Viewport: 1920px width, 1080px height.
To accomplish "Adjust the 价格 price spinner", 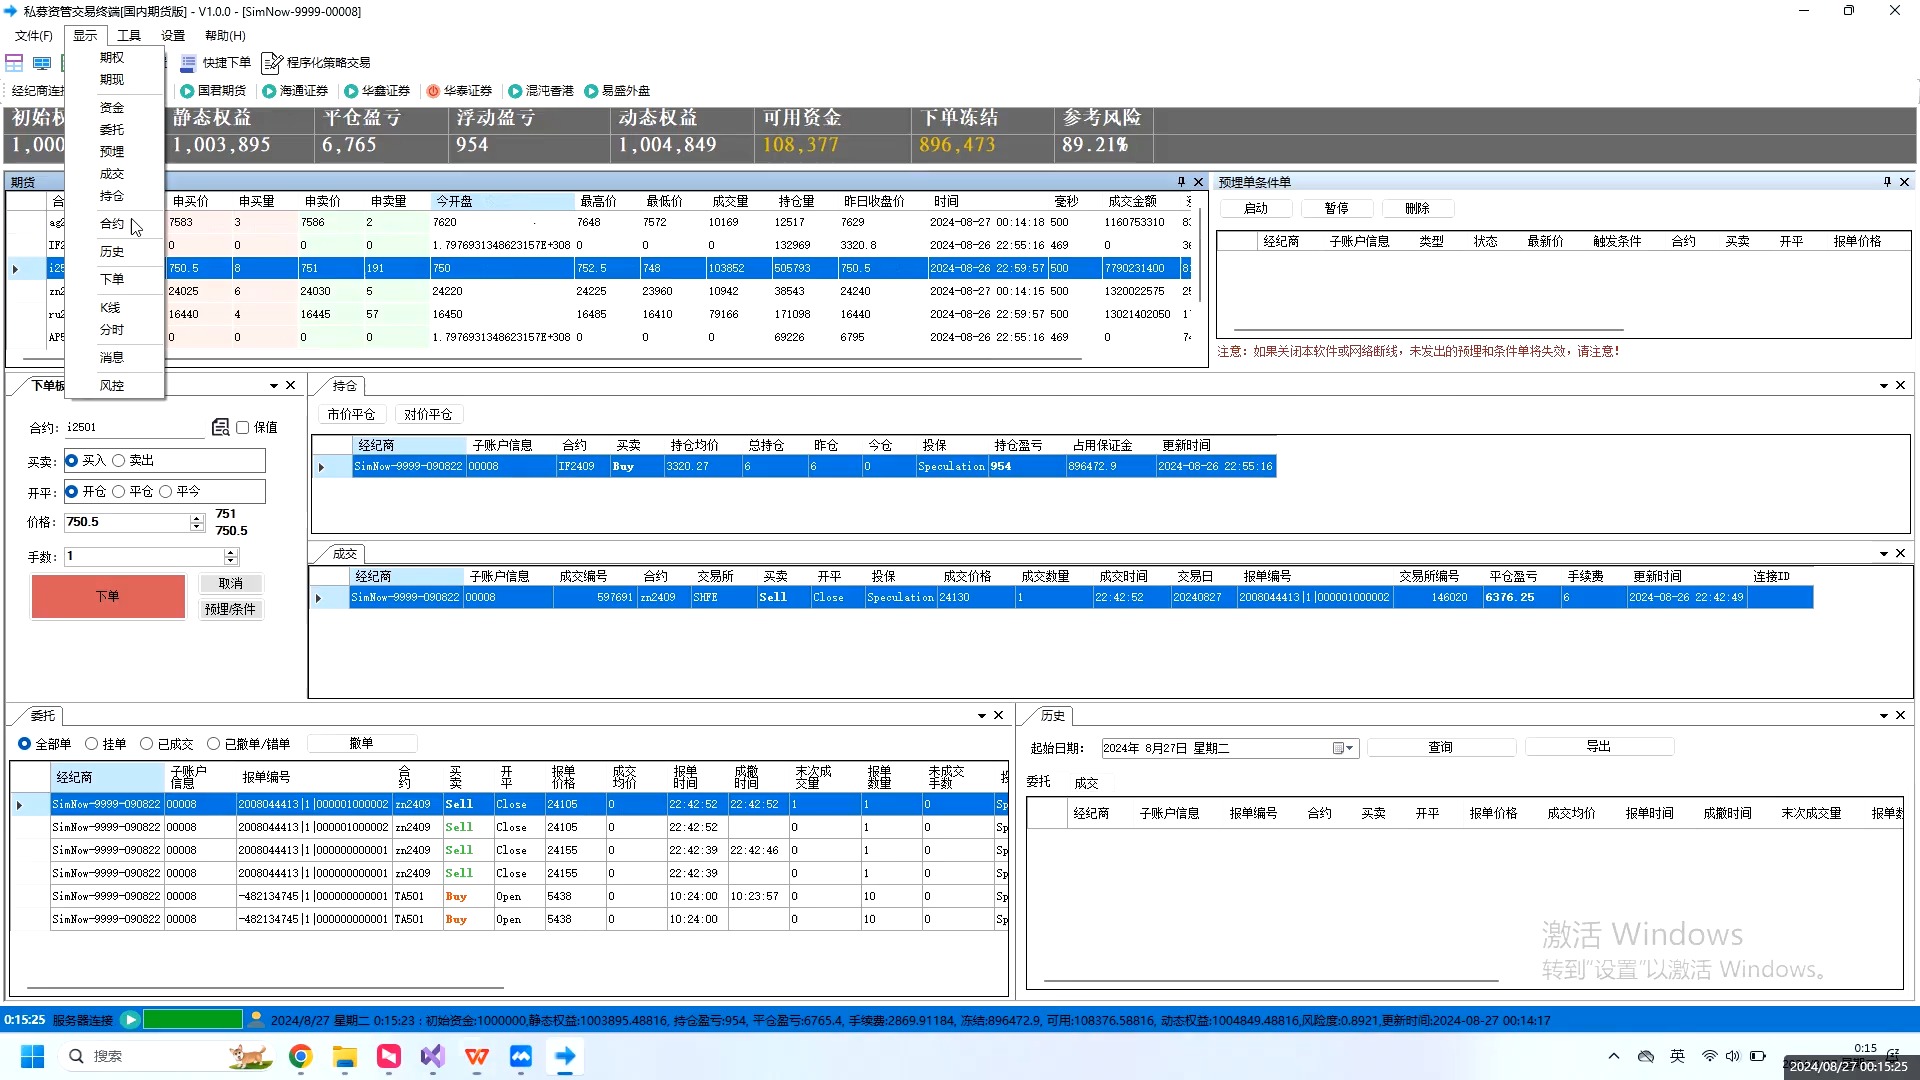I will (x=197, y=522).
